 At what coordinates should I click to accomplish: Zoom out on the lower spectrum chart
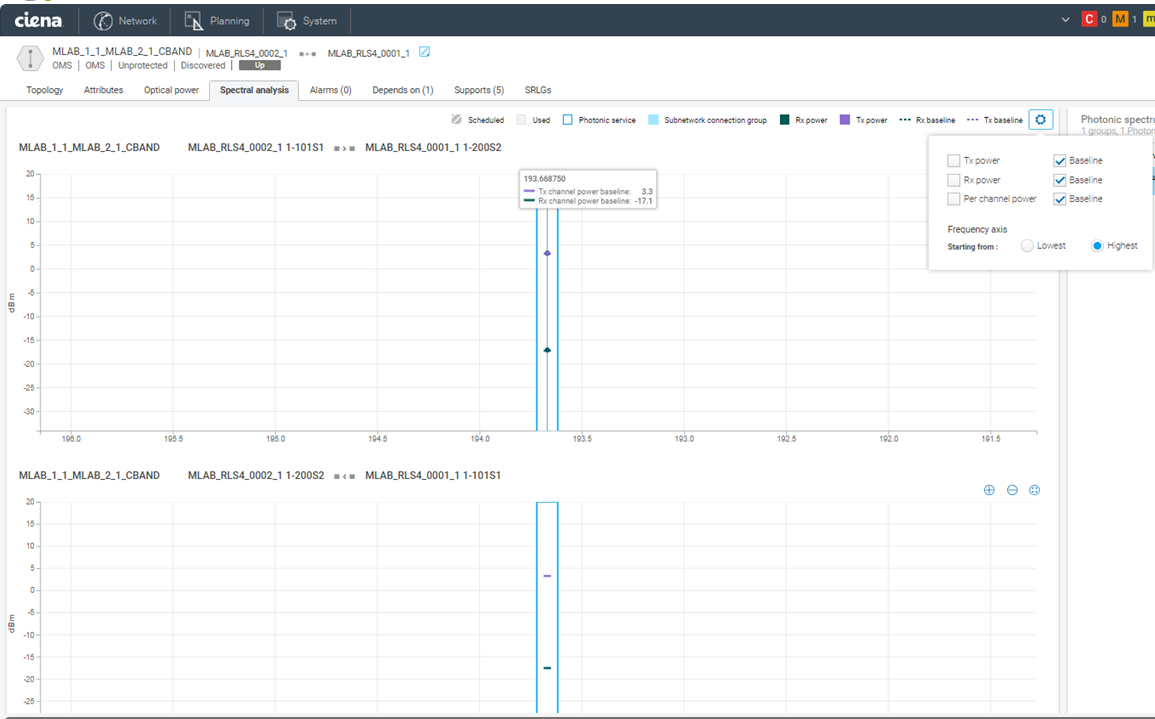pos(1012,490)
